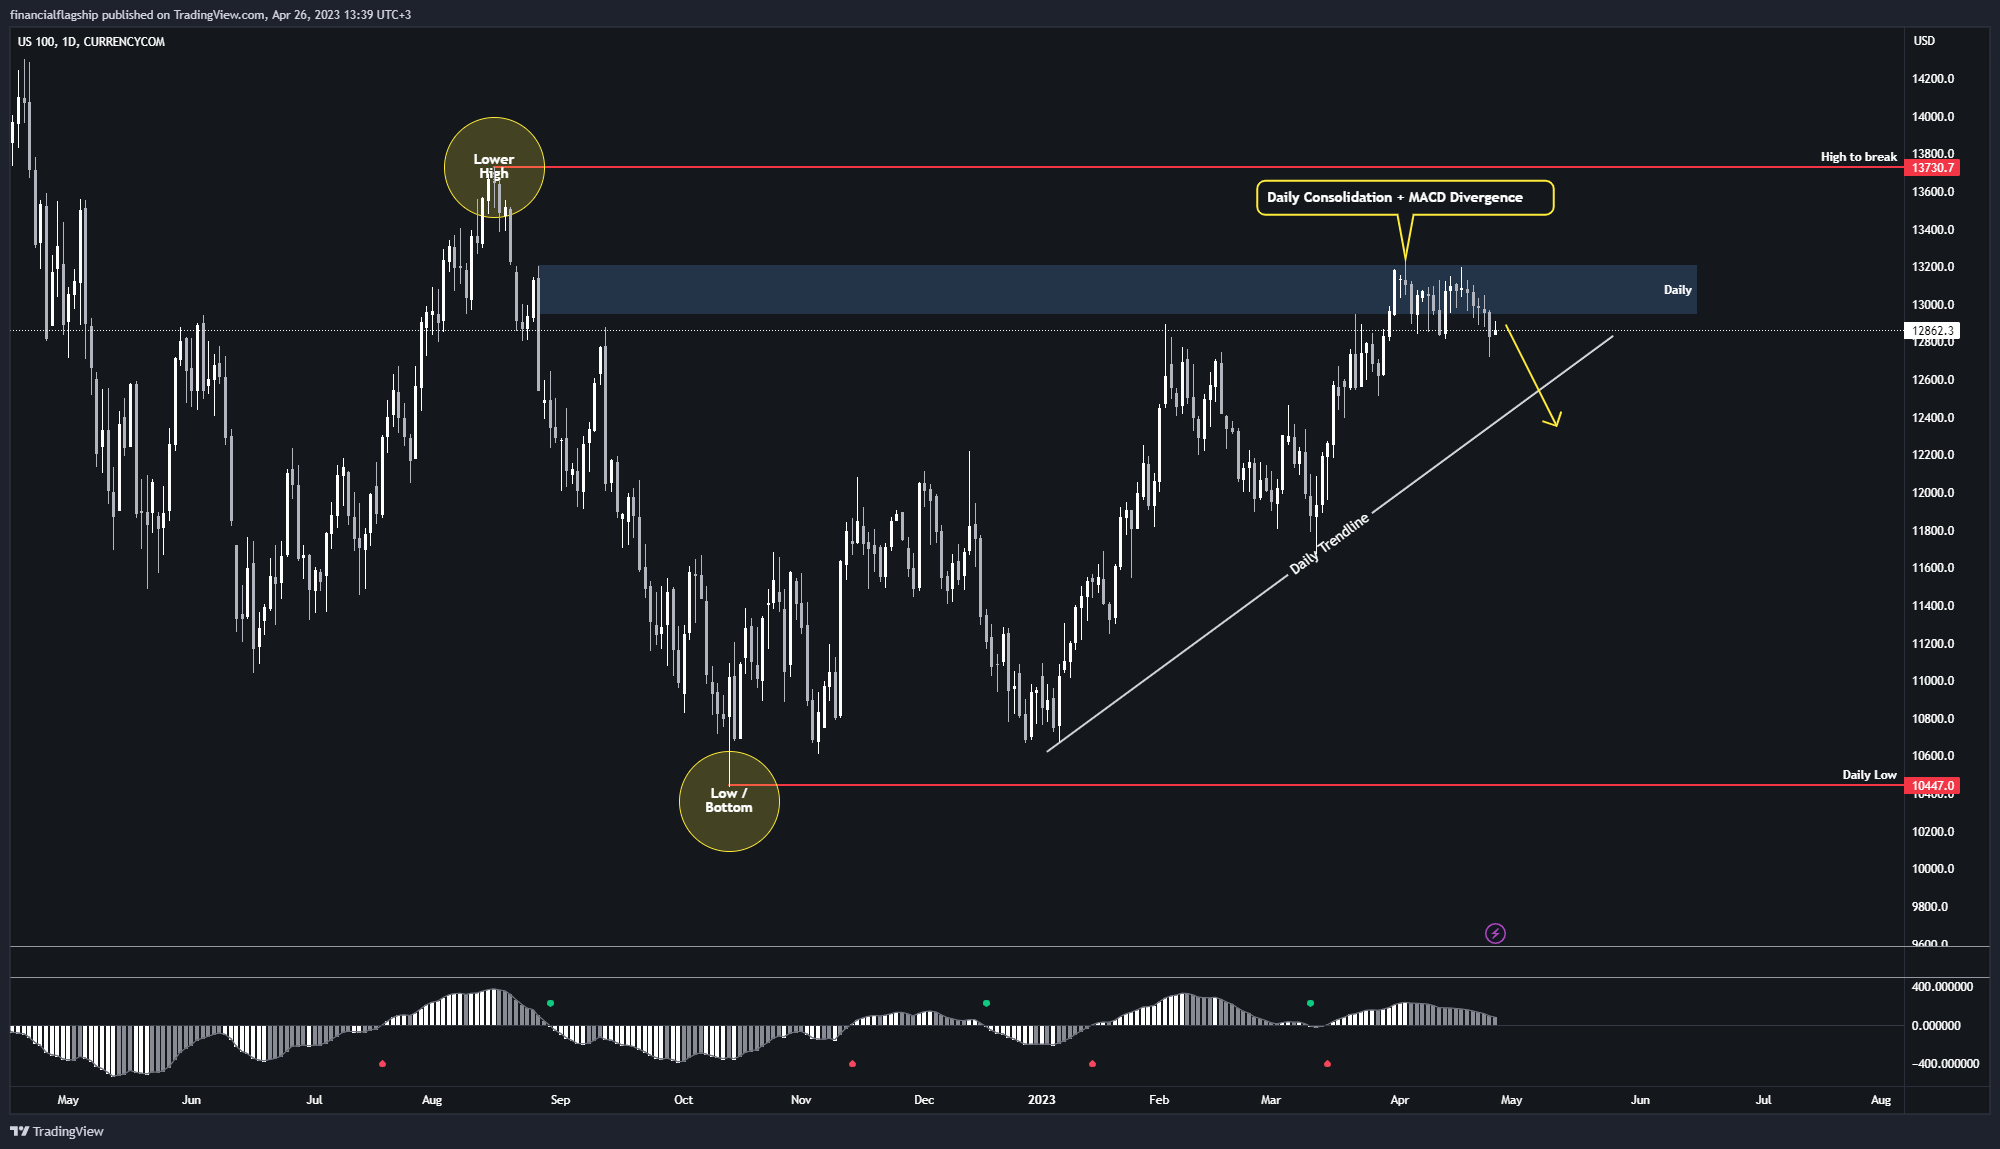Click the 14200.0 price axis label
The image size is (2000, 1149).
pyautogui.click(x=1933, y=79)
